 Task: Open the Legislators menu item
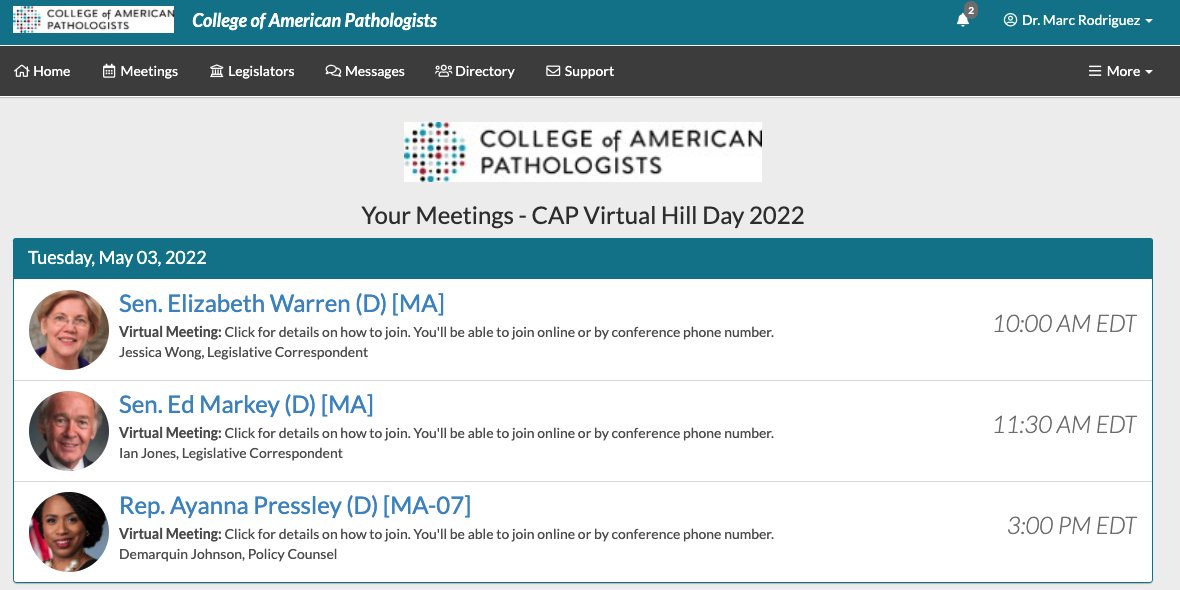(252, 71)
